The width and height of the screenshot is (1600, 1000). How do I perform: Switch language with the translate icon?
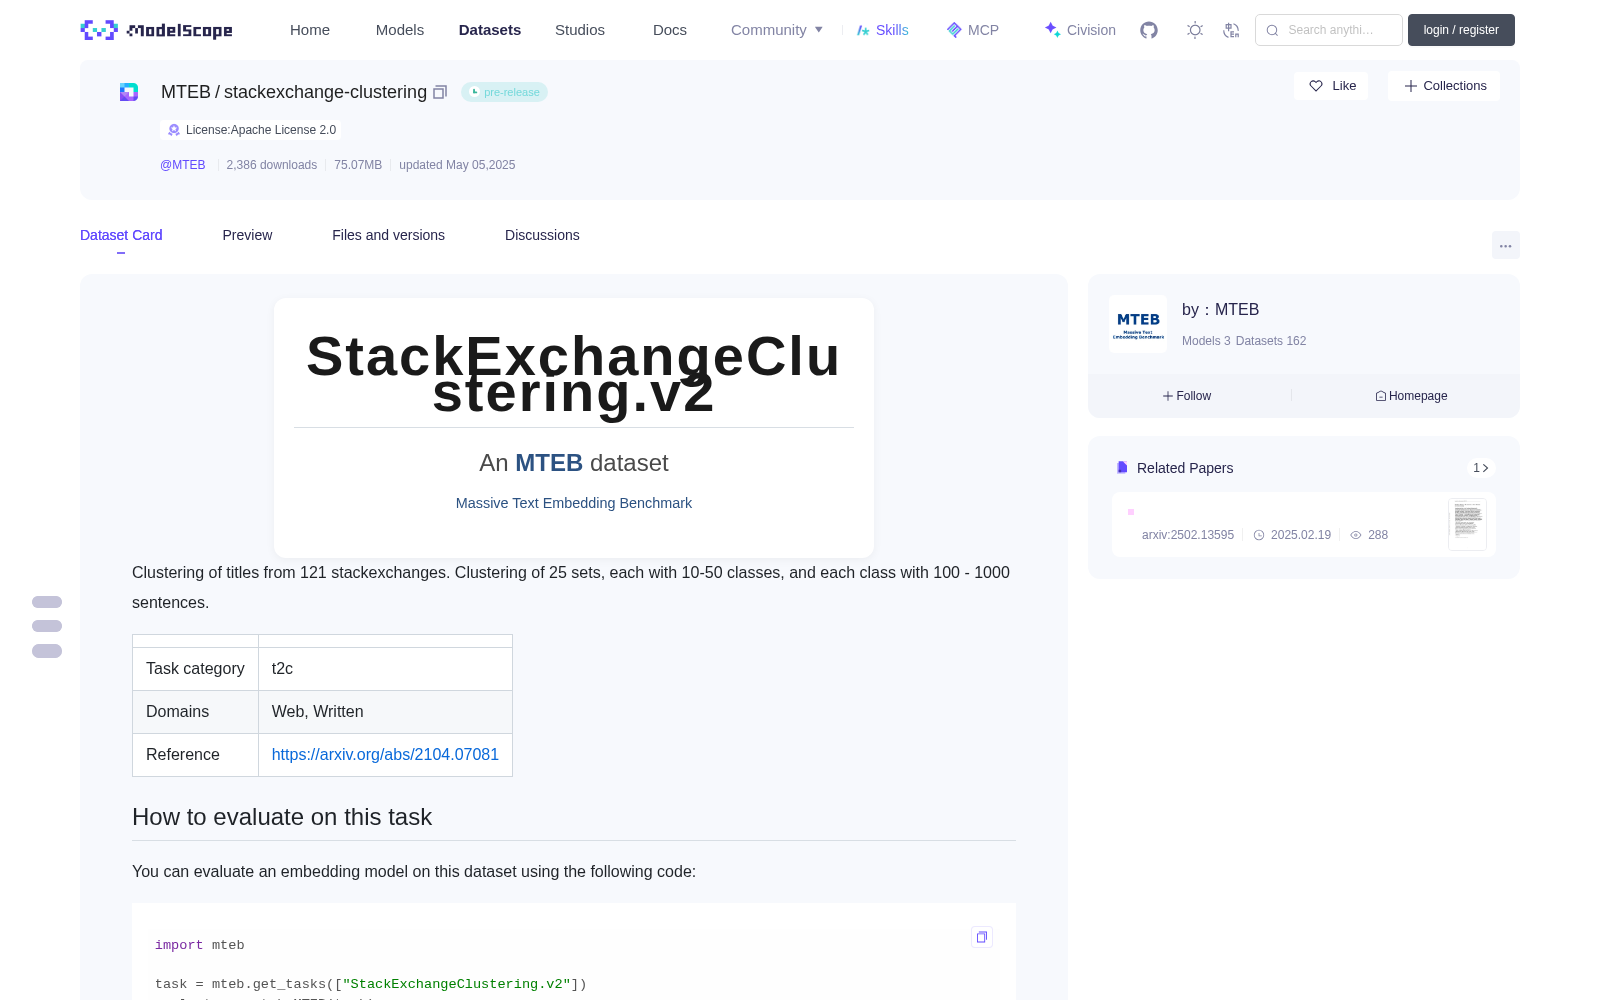pyautogui.click(x=1232, y=30)
